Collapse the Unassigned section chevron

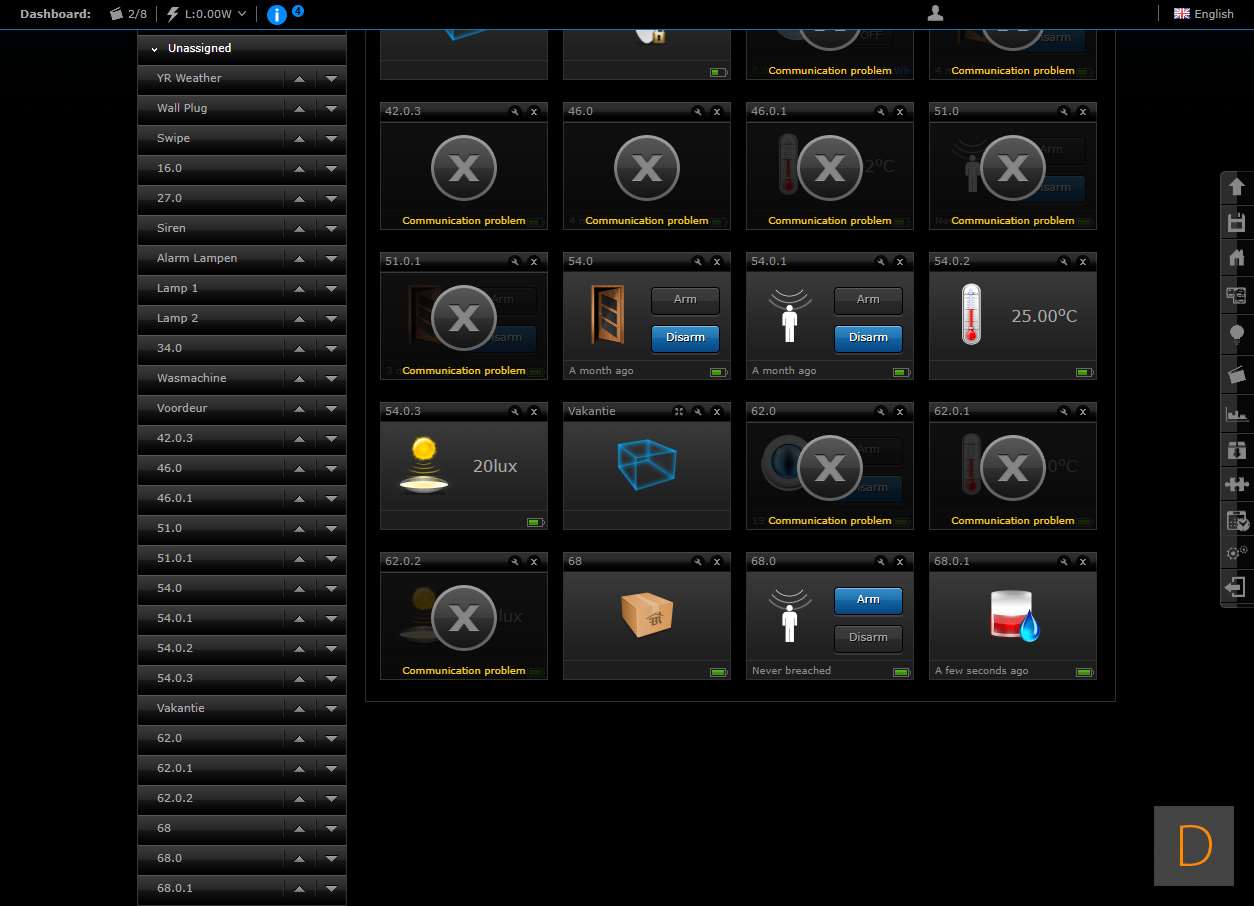155,49
